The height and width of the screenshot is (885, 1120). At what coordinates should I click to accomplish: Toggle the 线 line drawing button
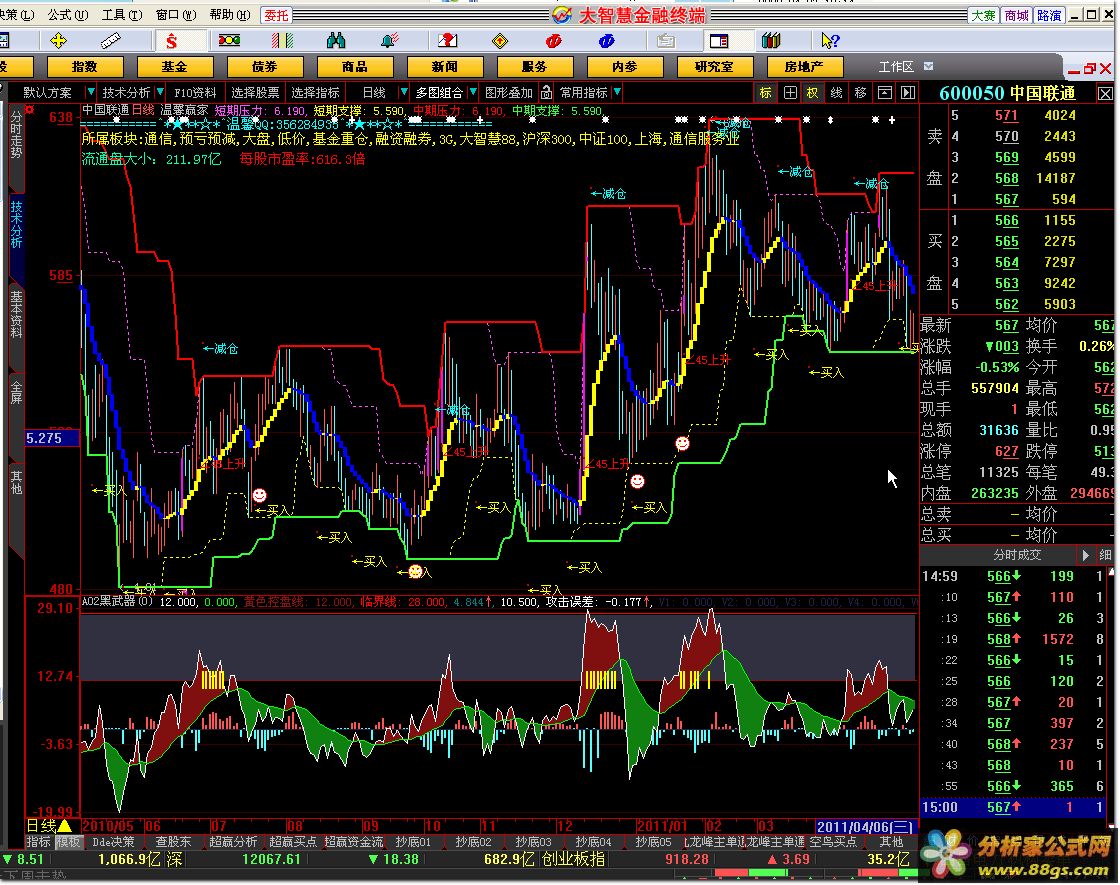pyautogui.click(x=836, y=92)
